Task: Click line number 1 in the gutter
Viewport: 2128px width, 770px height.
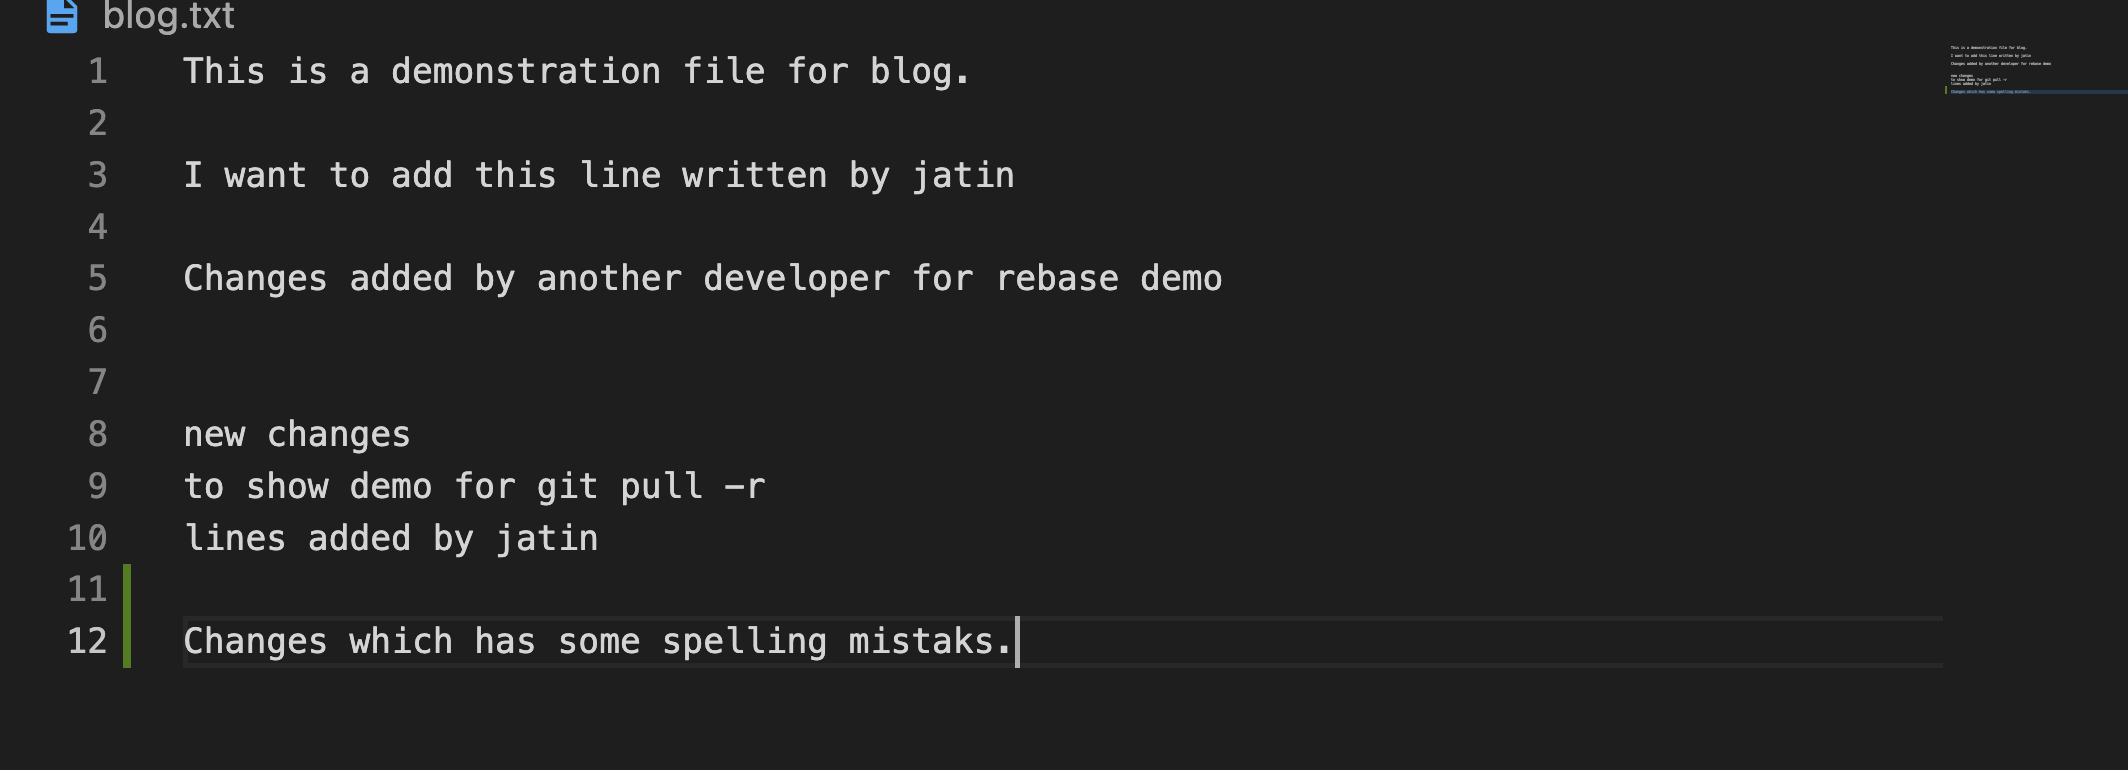Action: click(98, 71)
